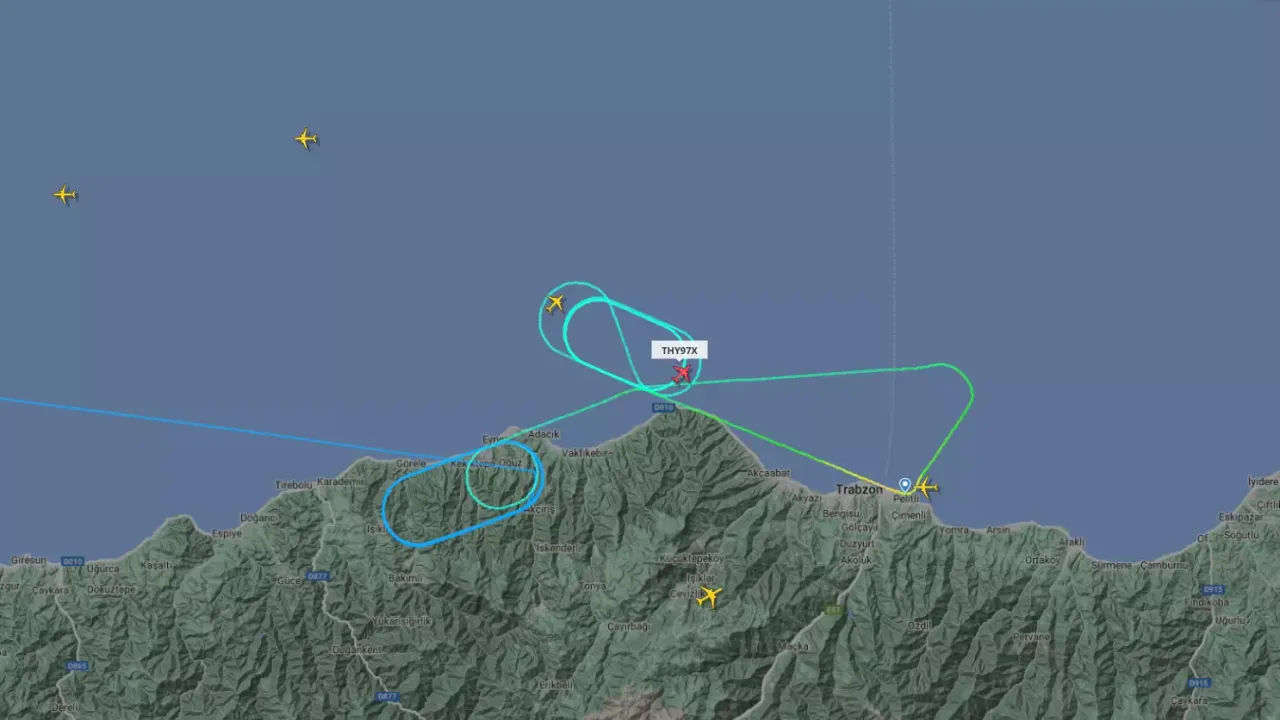The height and width of the screenshot is (720, 1280).
Task: Click the Tirebolu town label
Action: pos(294,485)
